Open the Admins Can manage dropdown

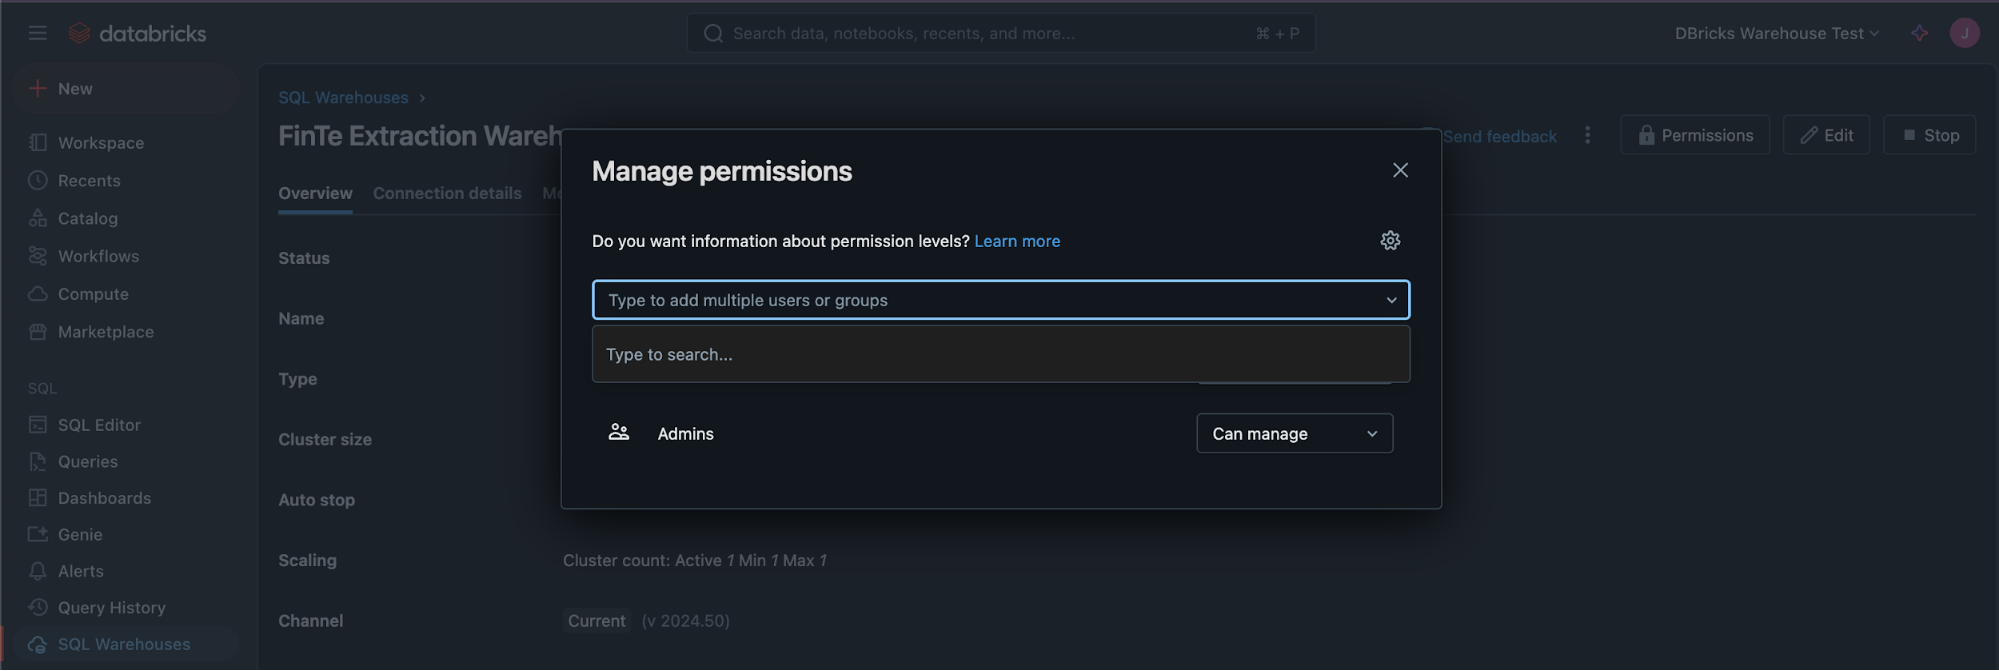click(1294, 434)
